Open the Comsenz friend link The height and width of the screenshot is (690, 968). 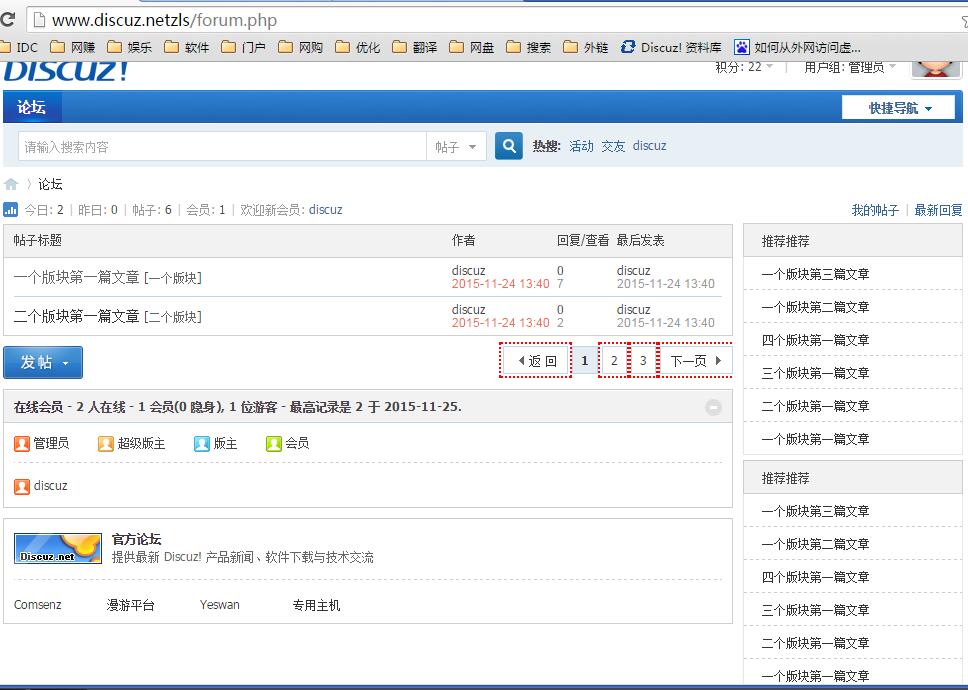coord(38,605)
